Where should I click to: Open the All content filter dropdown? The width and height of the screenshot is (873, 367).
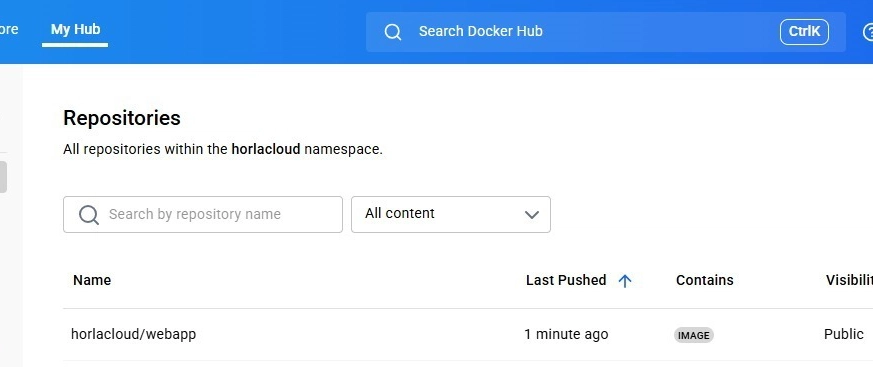pos(450,214)
